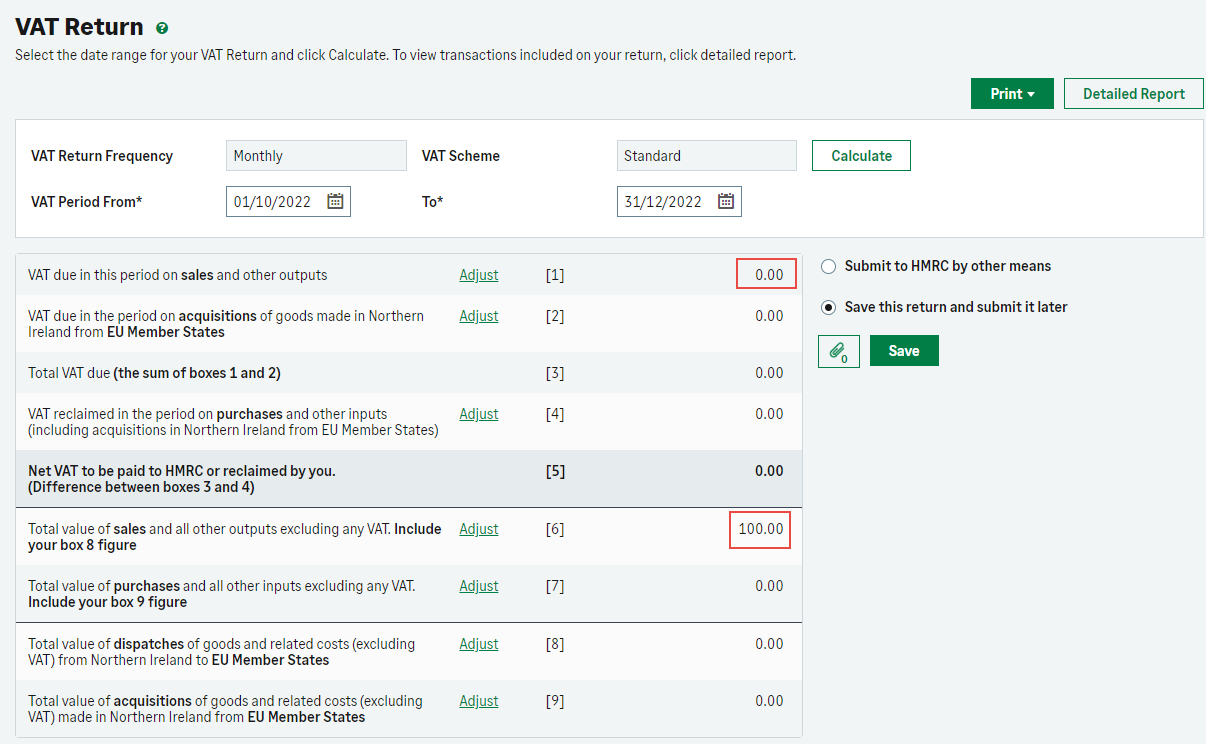Open the VAT Return Frequency field
Image resolution: width=1206 pixels, height=744 pixels.
[x=316, y=156]
